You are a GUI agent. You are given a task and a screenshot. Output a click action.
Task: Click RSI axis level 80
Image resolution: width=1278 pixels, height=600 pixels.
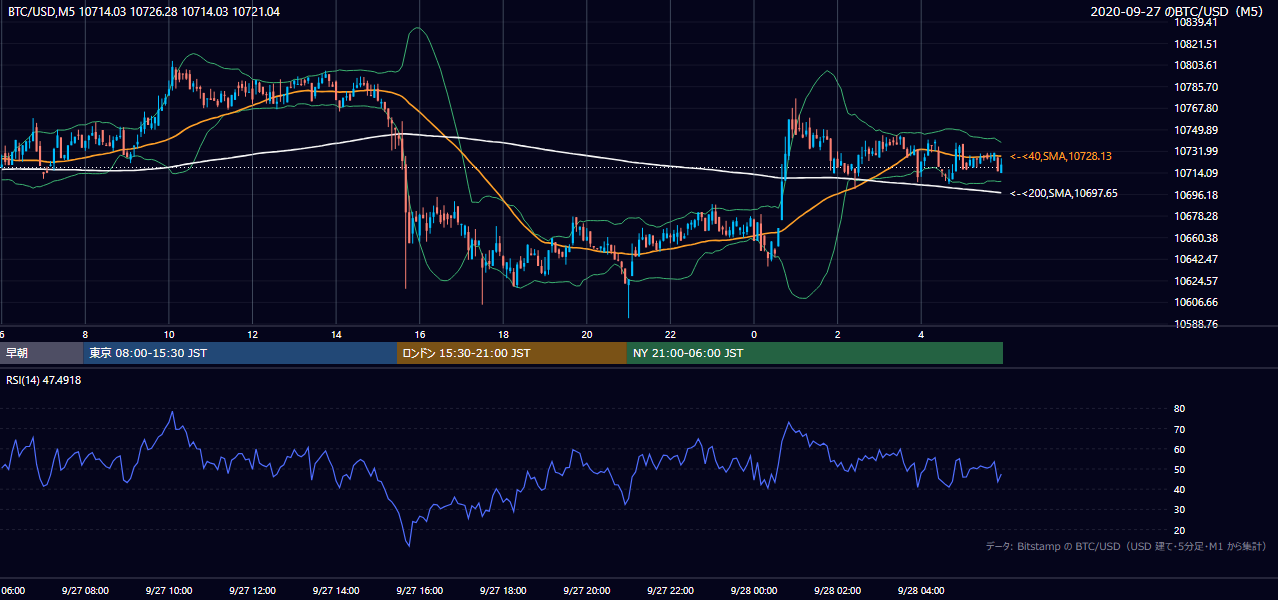coord(1180,409)
